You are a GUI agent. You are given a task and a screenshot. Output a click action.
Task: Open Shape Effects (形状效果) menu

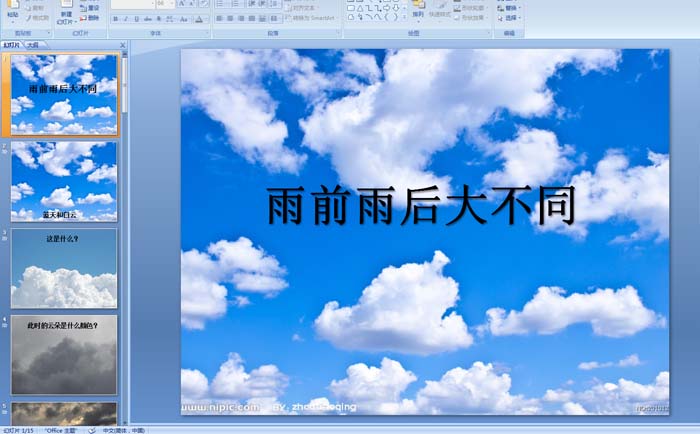pyautogui.click(x=471, y=18)
